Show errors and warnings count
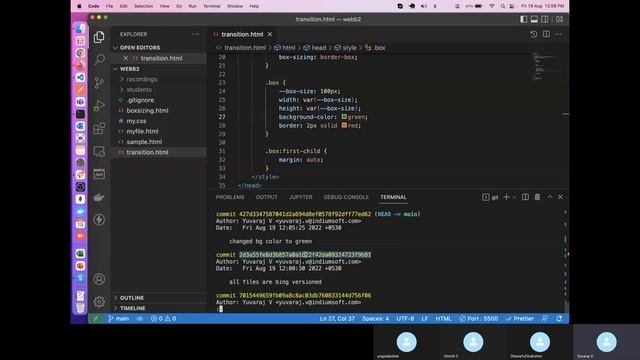This screenshot has width=640, height=360. [163, 319]
